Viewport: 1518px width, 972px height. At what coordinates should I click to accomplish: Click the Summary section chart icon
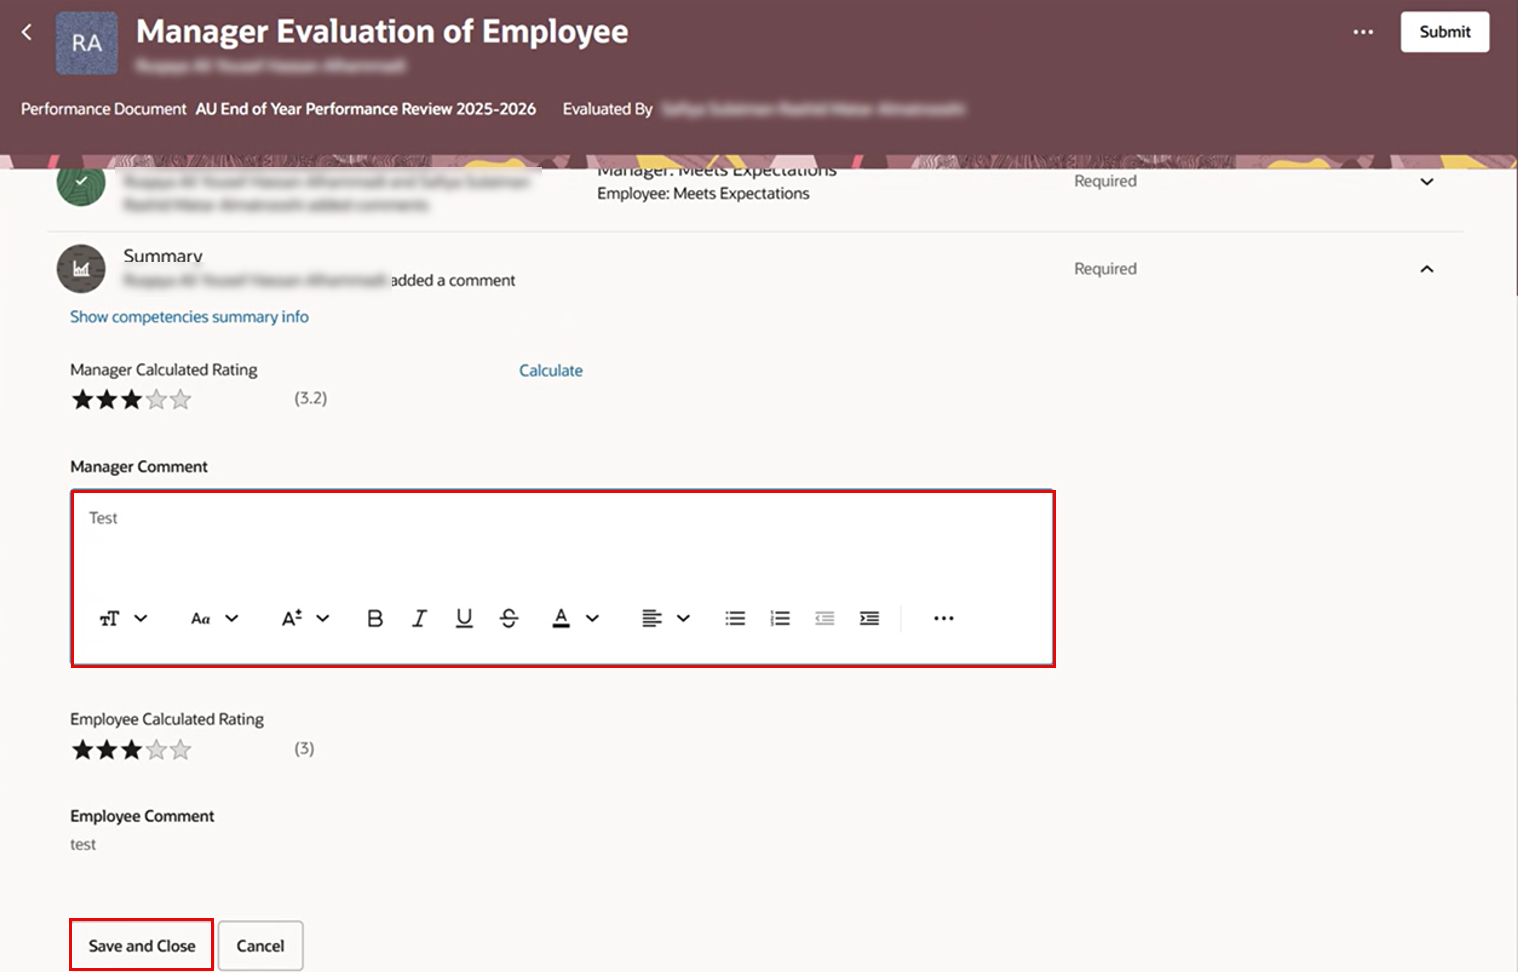tap(81, 269)
